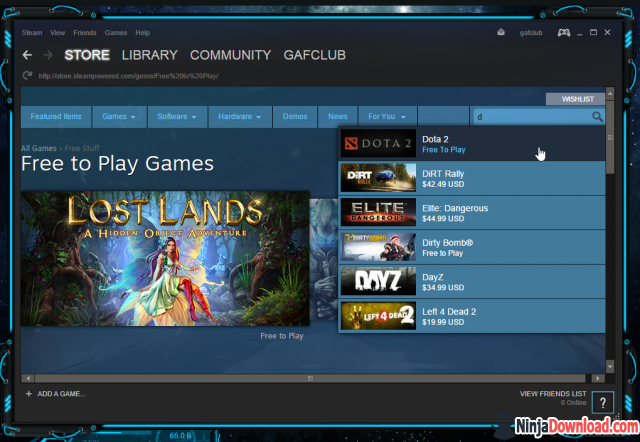Reload the store page with refresh icon
The width and height of the screenshot is (640, 442).
(x=27, y=76)
